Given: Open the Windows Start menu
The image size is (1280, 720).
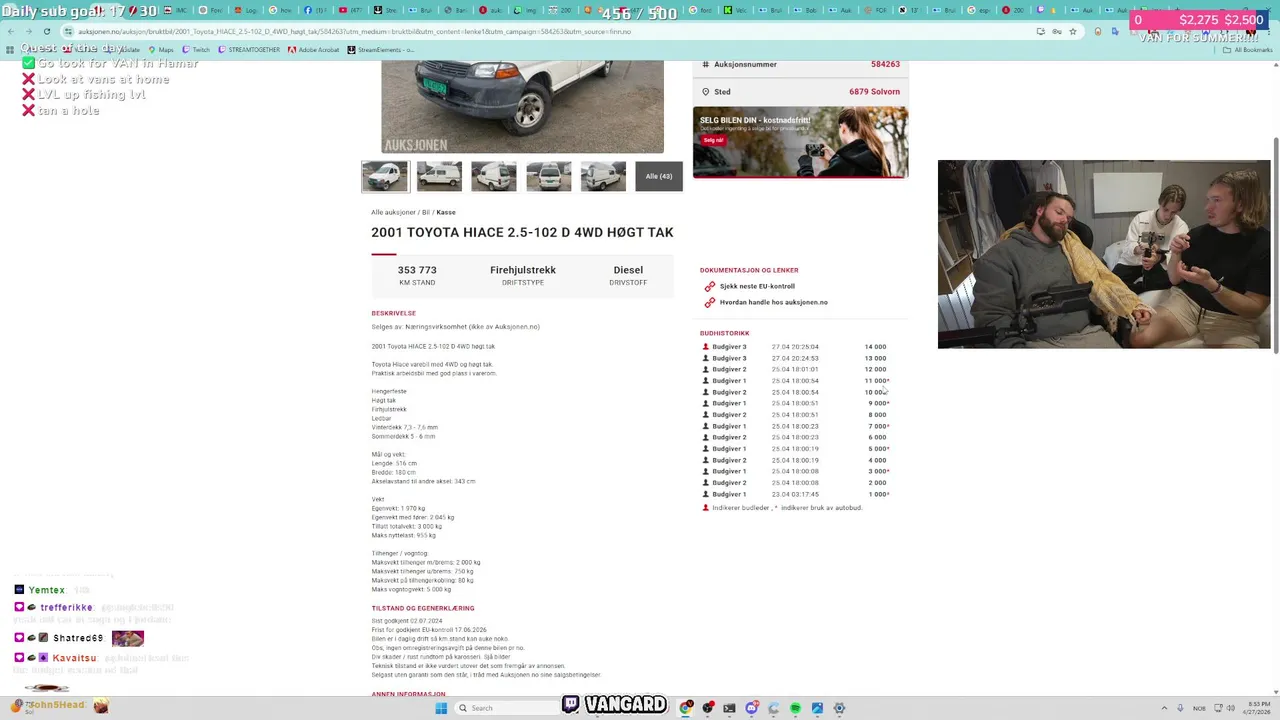Looking at the screenshot, I should point(441,708).
